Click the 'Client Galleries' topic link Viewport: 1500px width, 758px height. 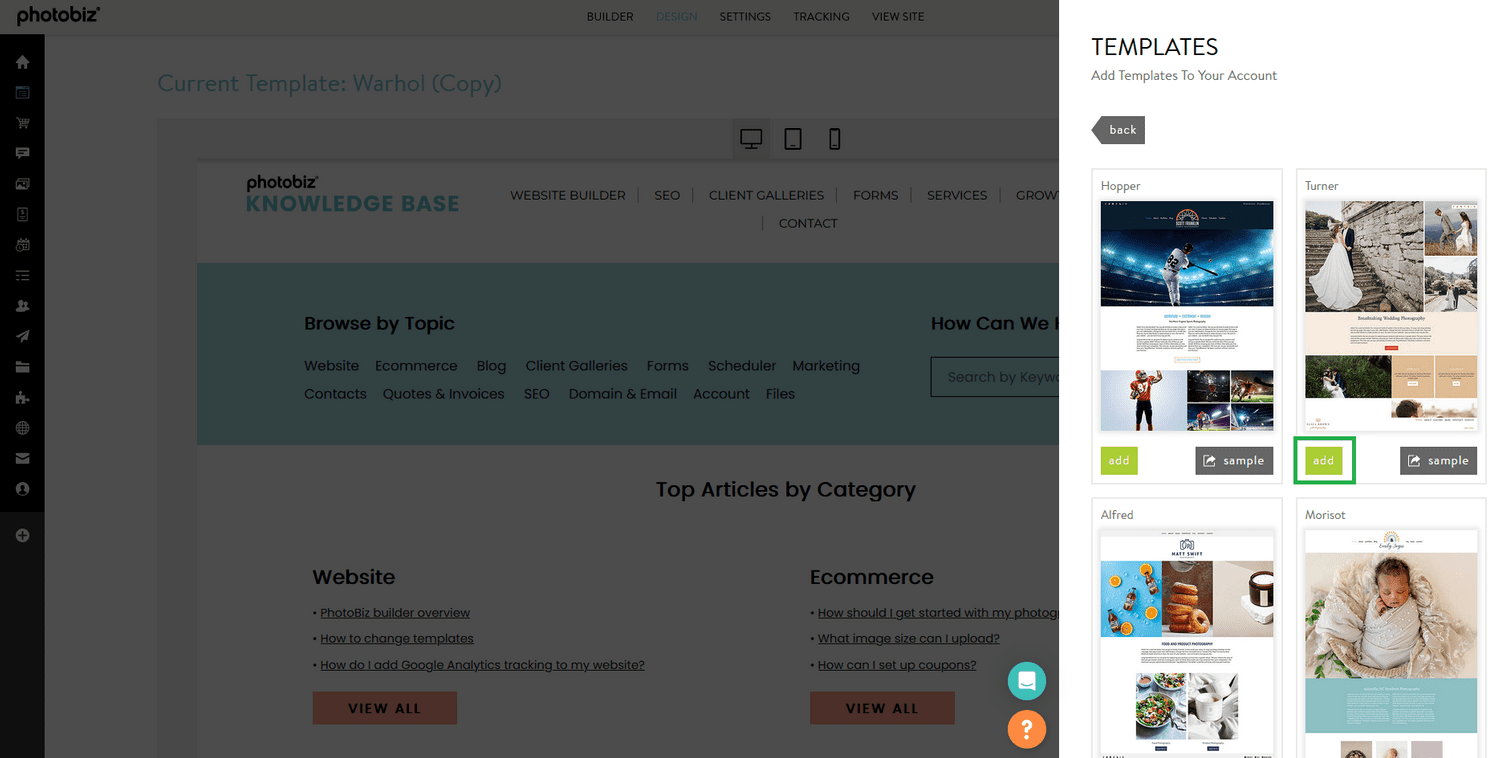[577, 366]
